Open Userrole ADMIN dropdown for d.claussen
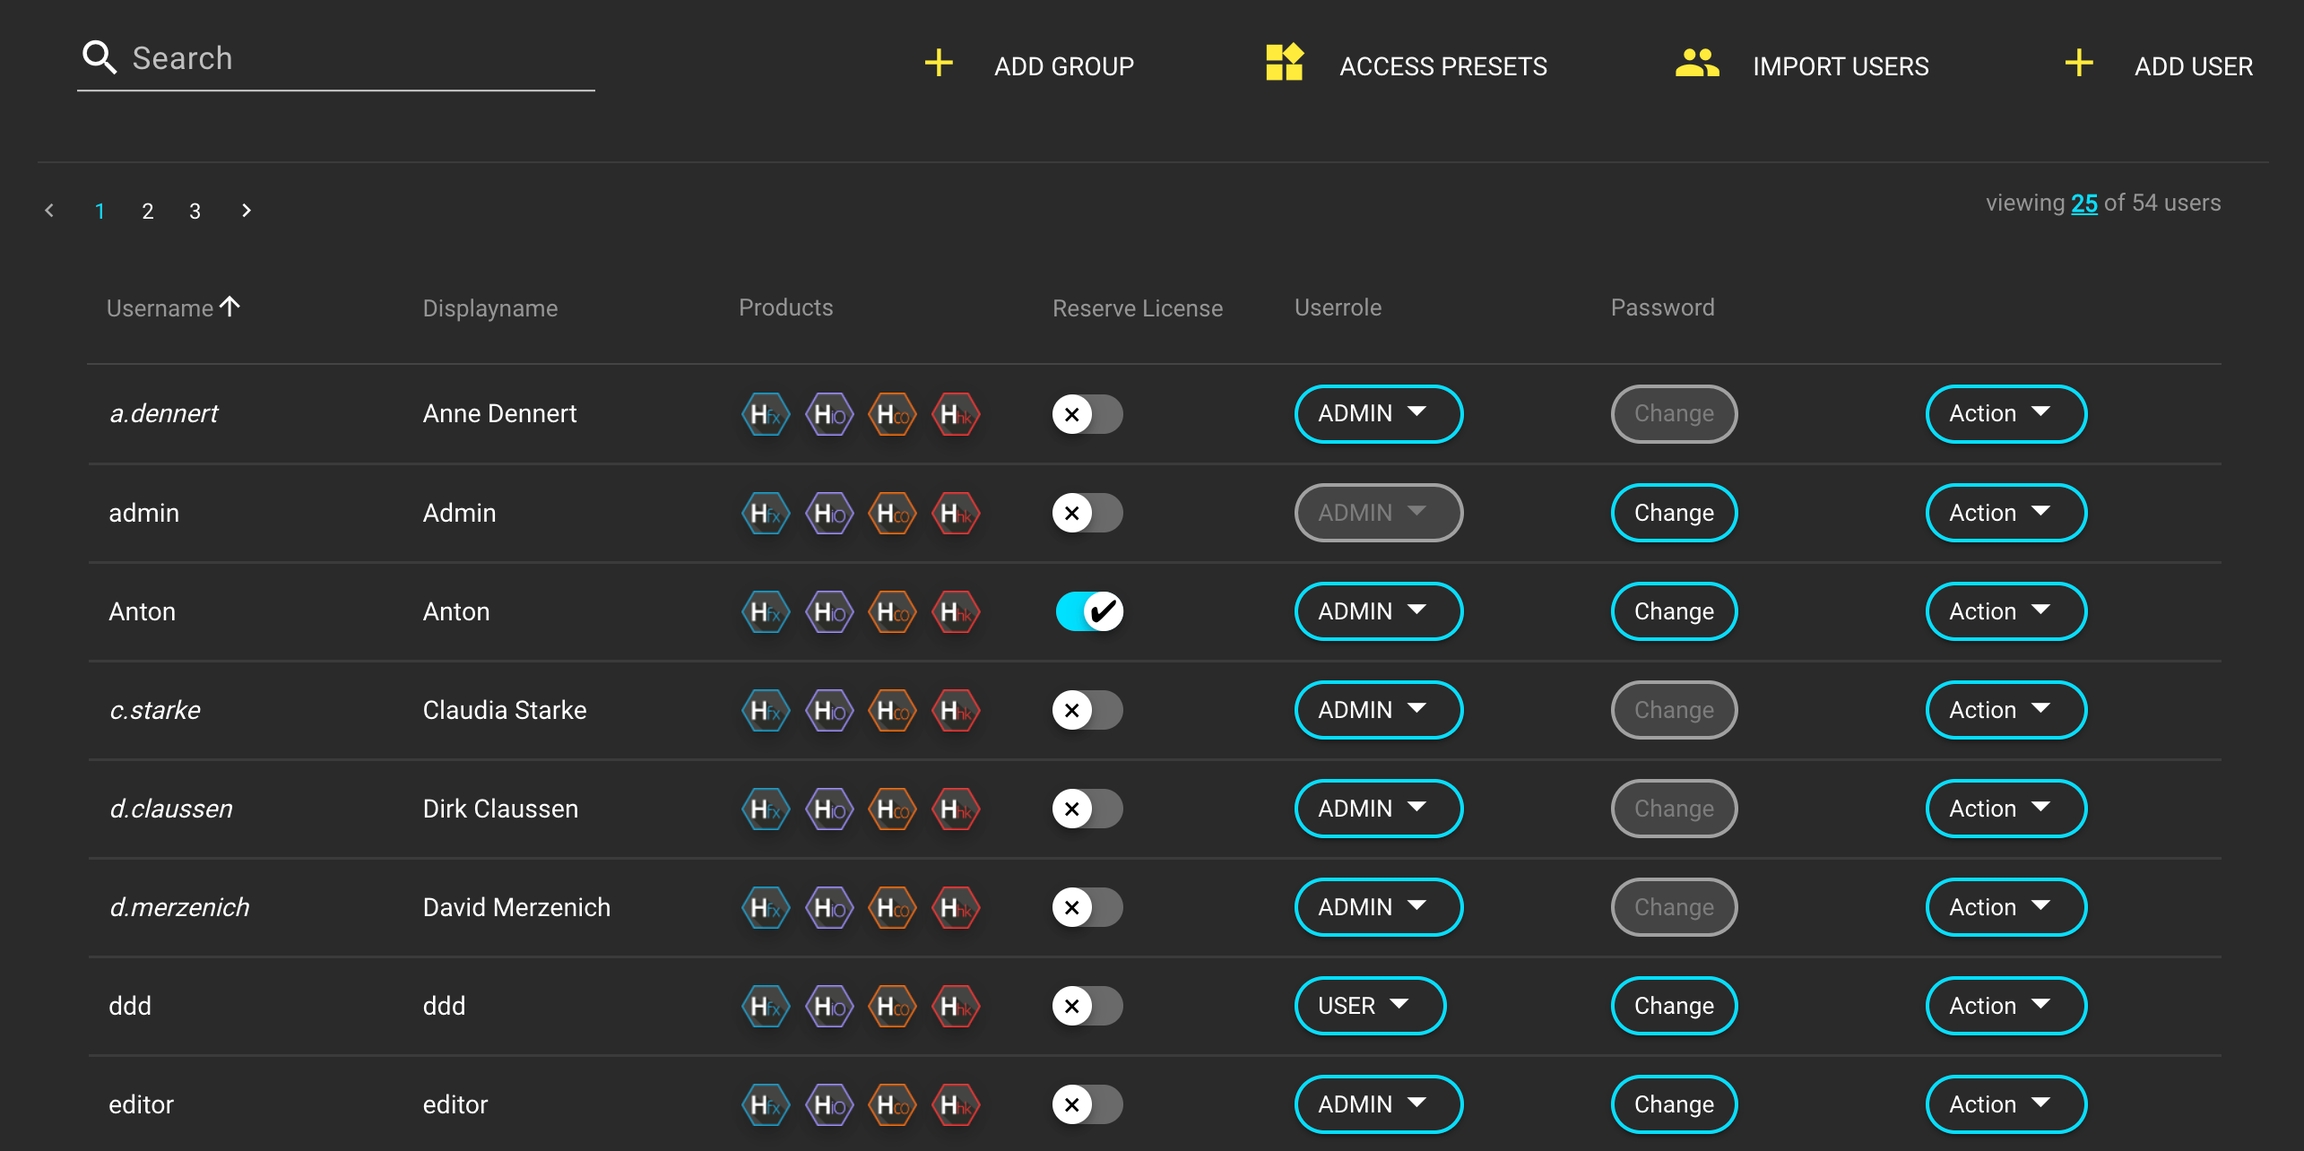2304x1151 pixels. pos(1377,808)
